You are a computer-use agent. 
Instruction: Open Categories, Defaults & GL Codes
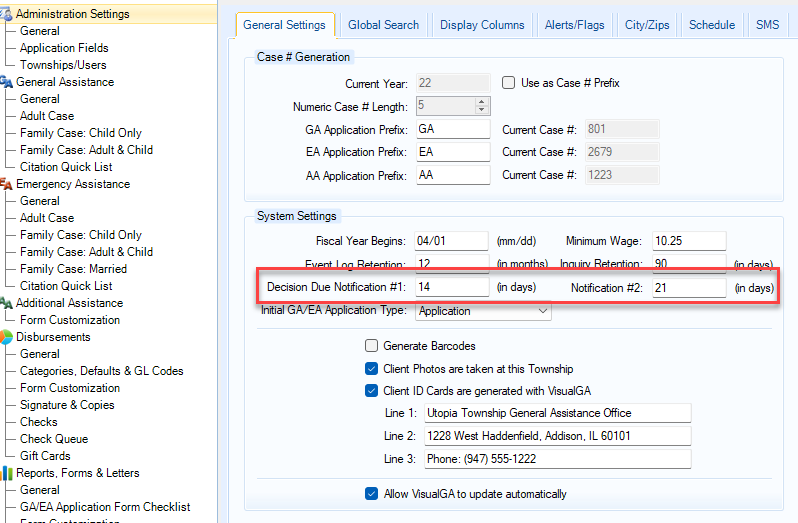pos(102,371)
